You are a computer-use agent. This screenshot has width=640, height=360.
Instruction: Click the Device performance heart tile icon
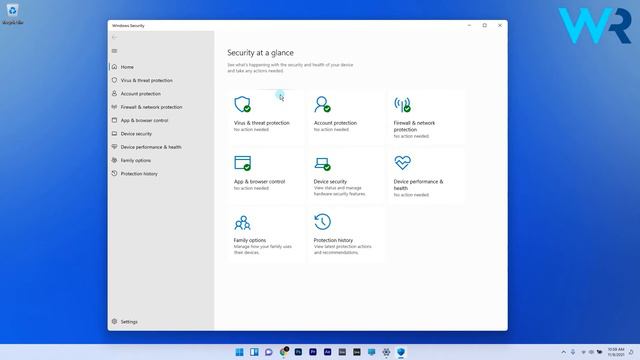pos(402,162)
